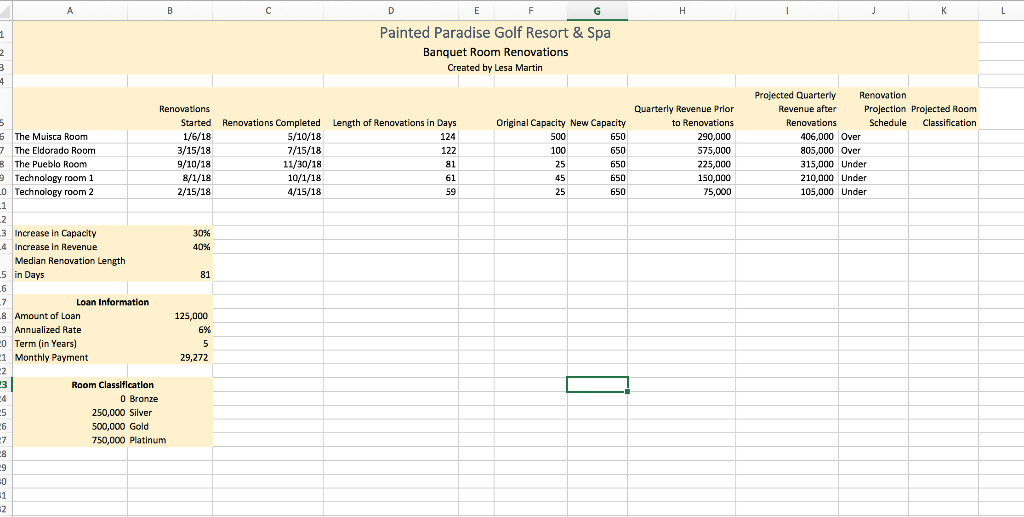Select the 750,000 threshold cell

point(70,440)
